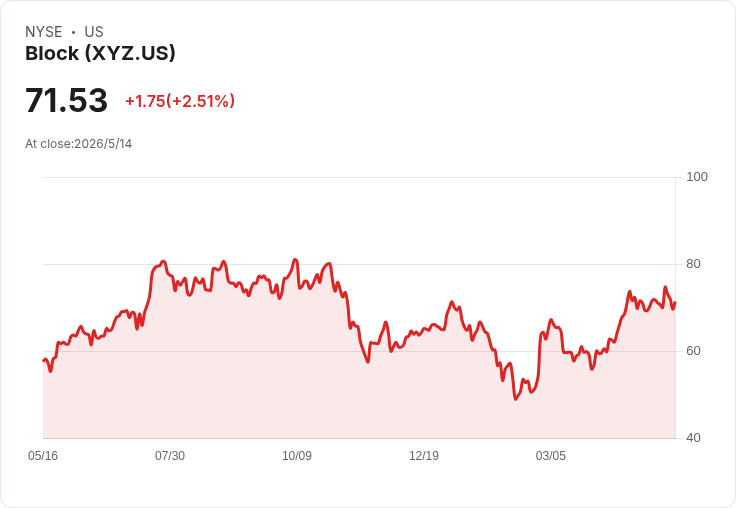Click the chart line's leftmost starting point
The image size is (736, 508).
[44, 361]
